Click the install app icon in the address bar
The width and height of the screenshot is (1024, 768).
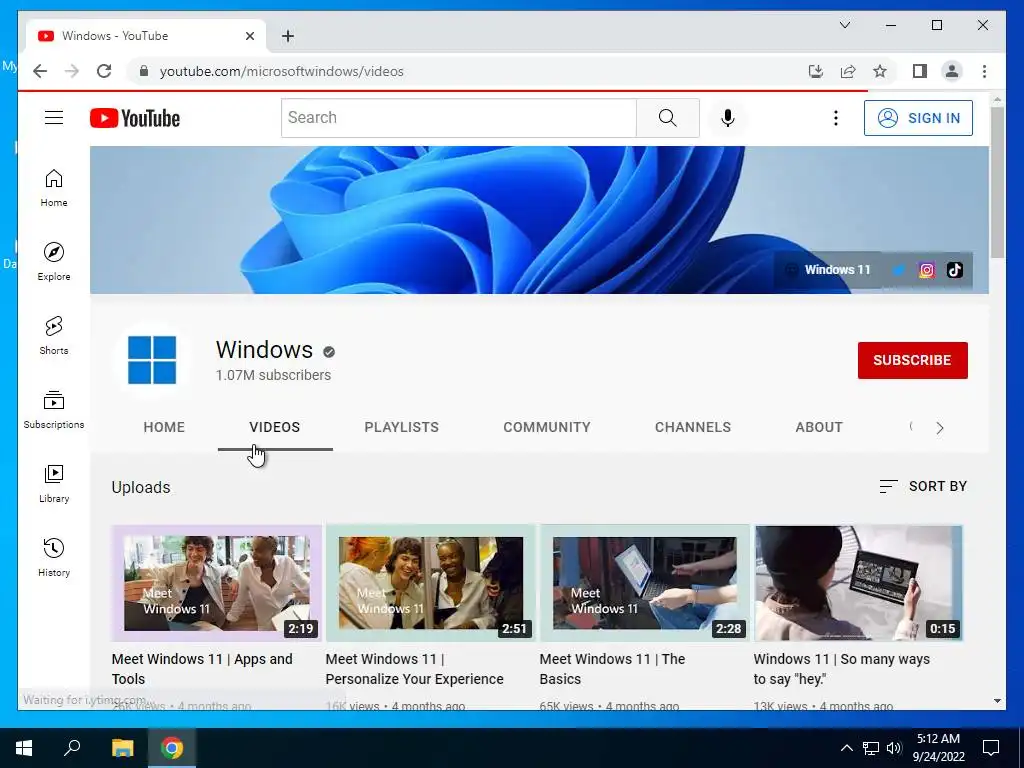tap(816, 71)
